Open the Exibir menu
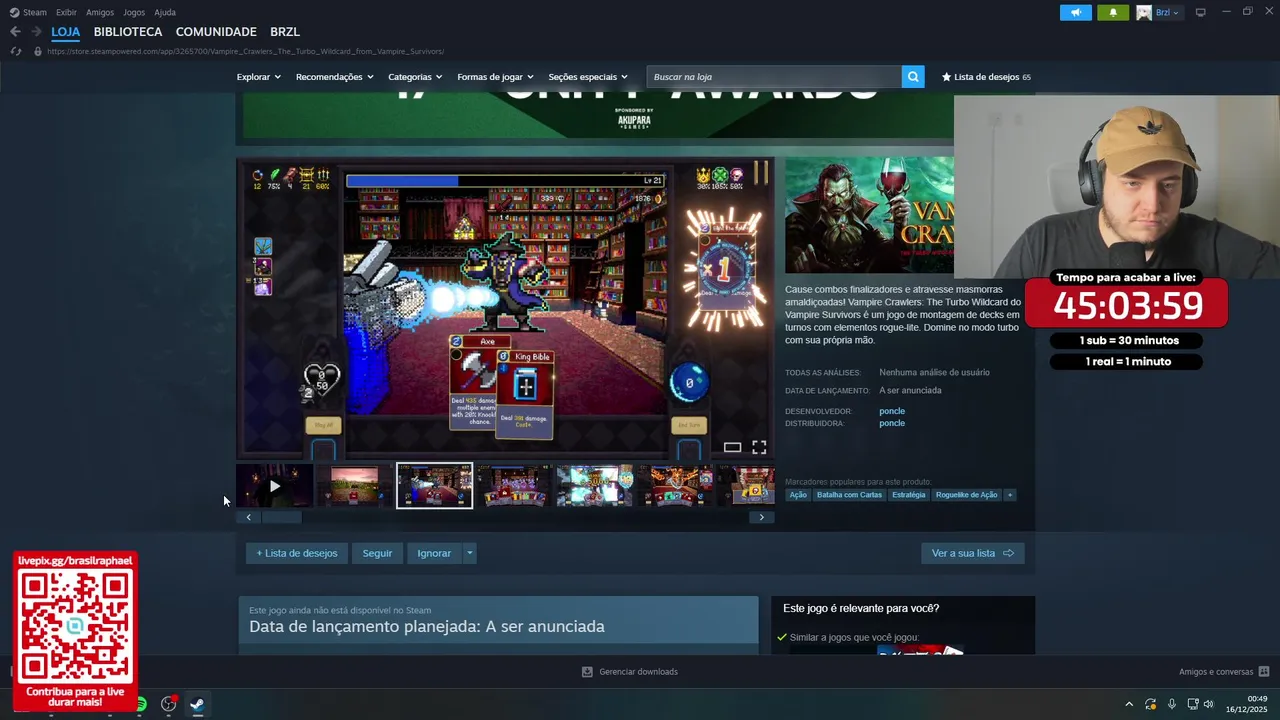 [66, 12]
